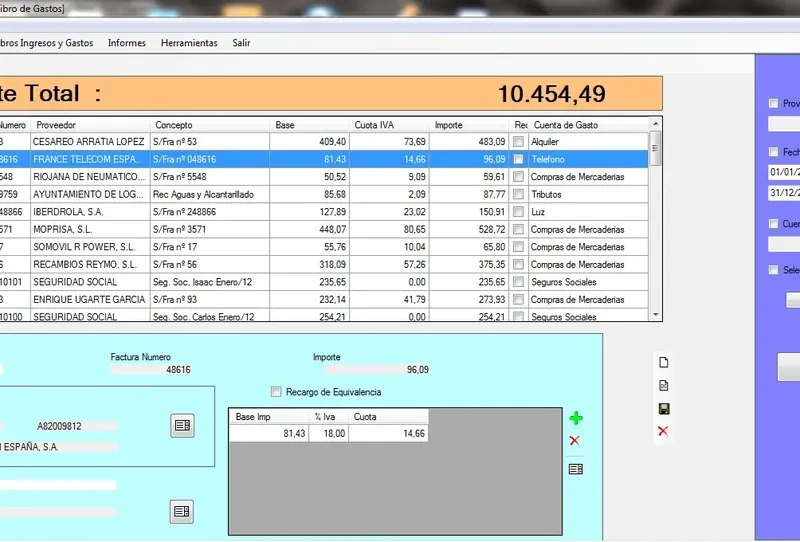Click the document edit icon below new
This screenshot has height=542, width=800.
point(663,385)
